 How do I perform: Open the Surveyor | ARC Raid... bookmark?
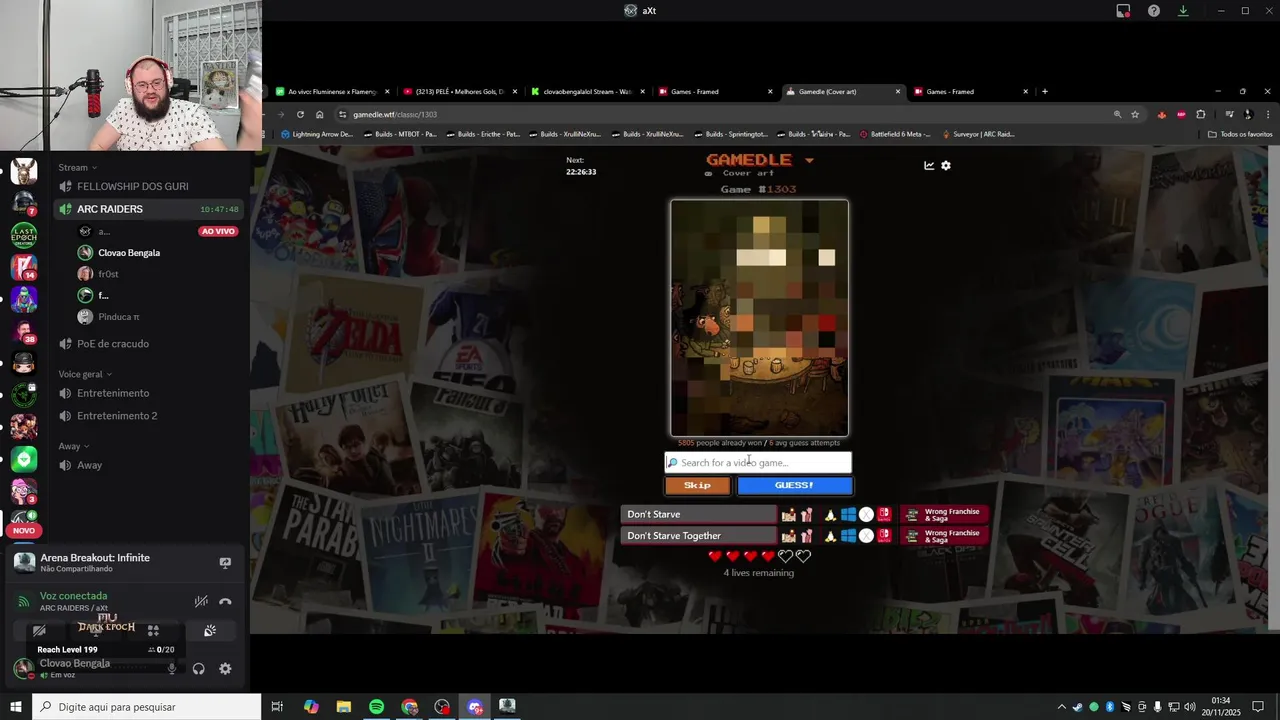click(x=977, y=134)
